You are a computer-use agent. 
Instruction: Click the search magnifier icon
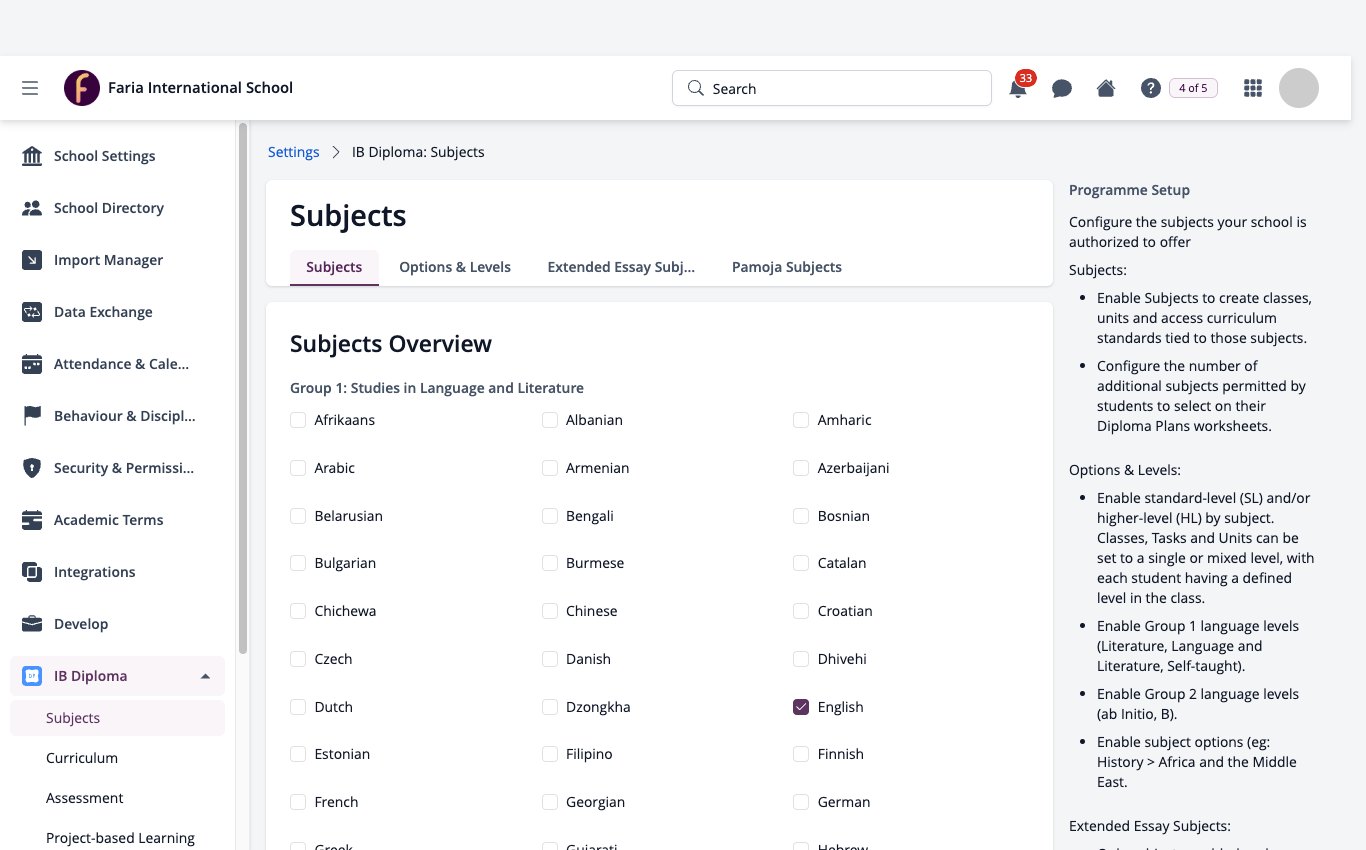click(x=696, y=88)
